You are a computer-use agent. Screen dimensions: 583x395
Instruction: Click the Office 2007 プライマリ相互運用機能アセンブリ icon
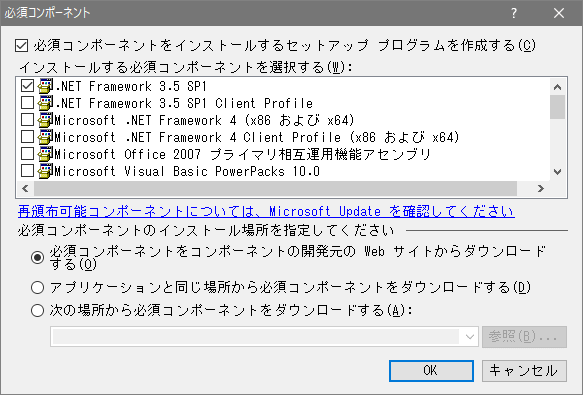pos(45,154)
